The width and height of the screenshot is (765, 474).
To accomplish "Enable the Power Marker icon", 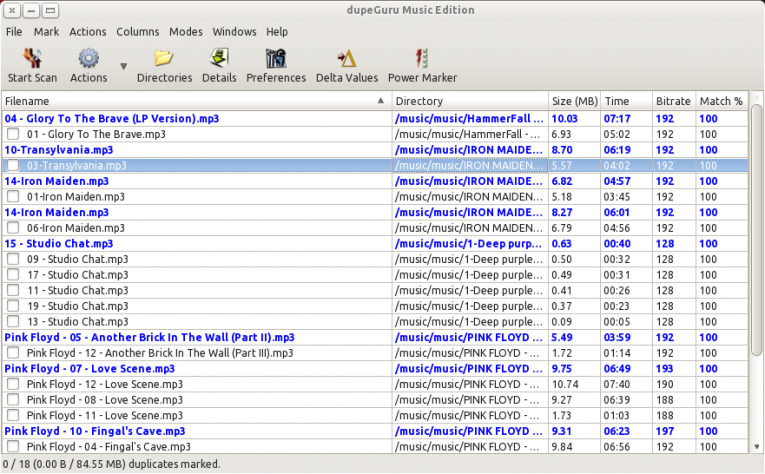I will 422,59.
